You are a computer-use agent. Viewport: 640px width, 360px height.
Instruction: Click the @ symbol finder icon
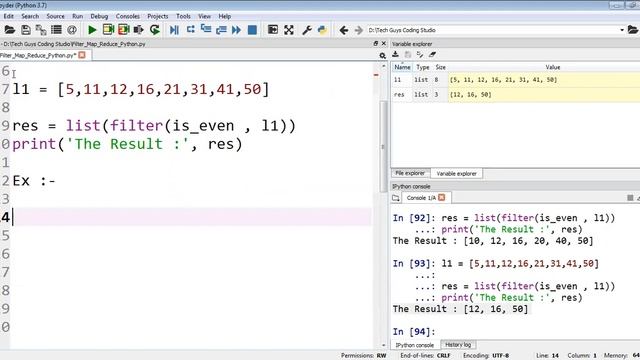[x=72, y=30]
